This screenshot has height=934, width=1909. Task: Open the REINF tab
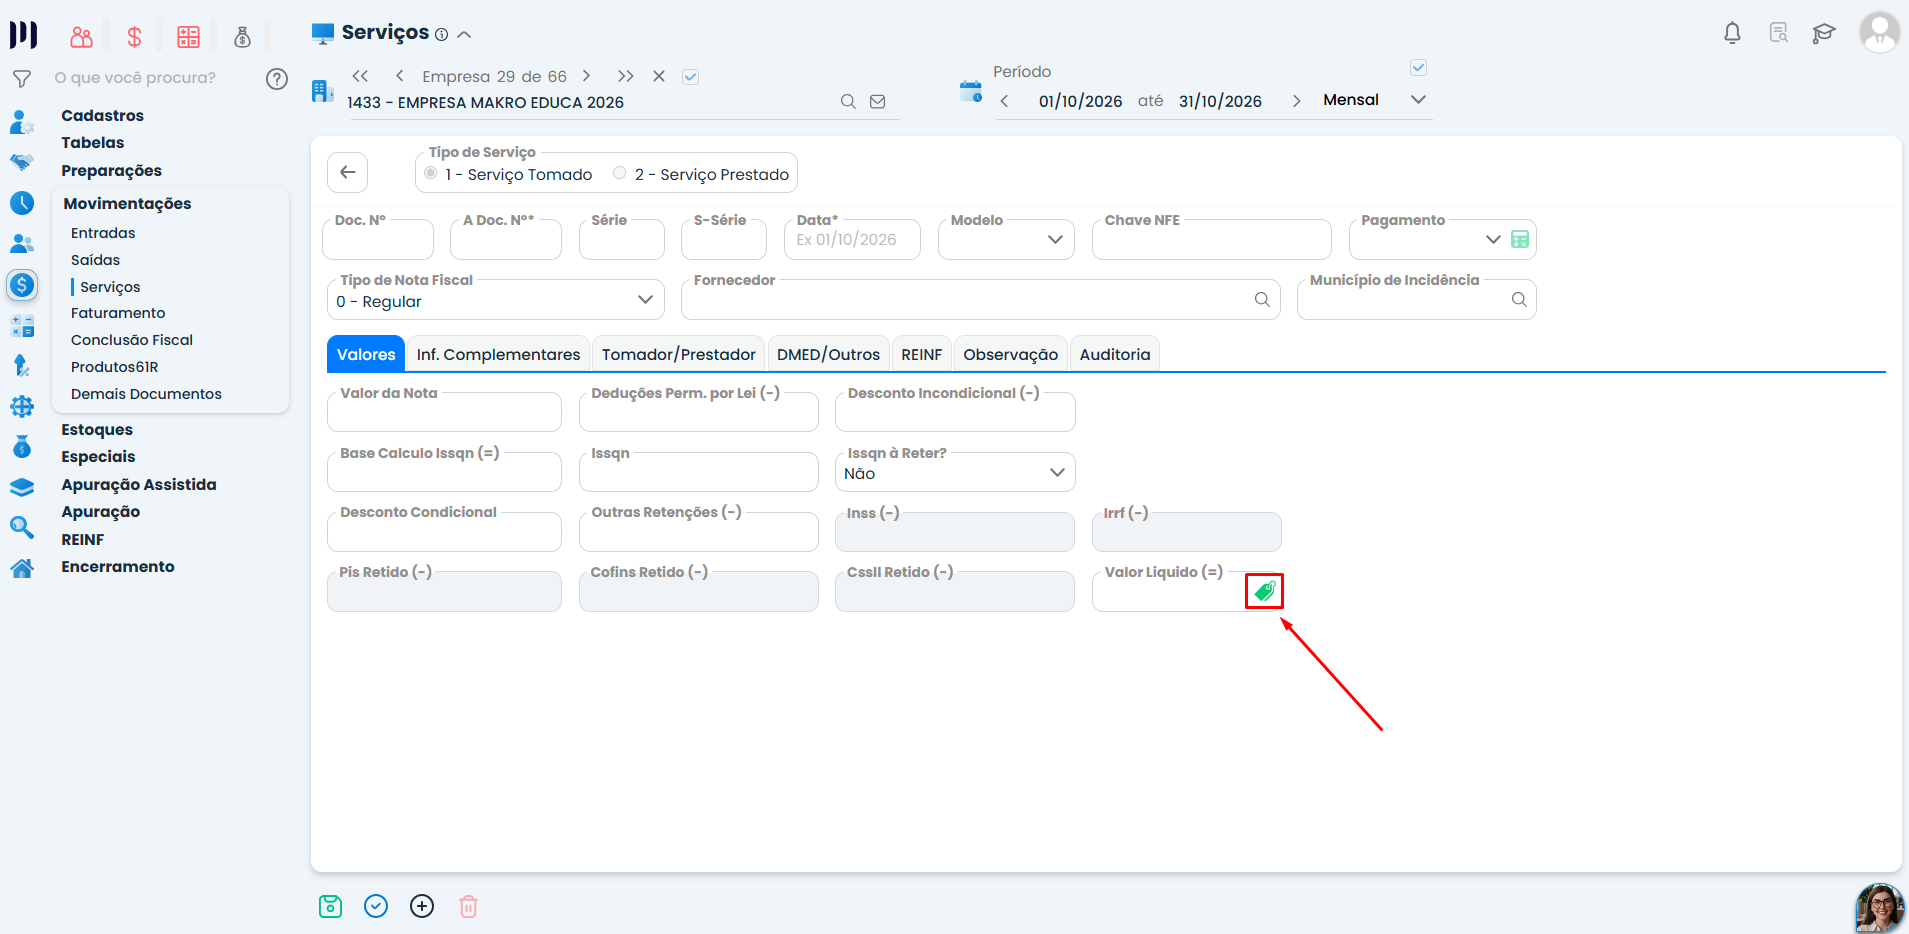pos(921,354)
